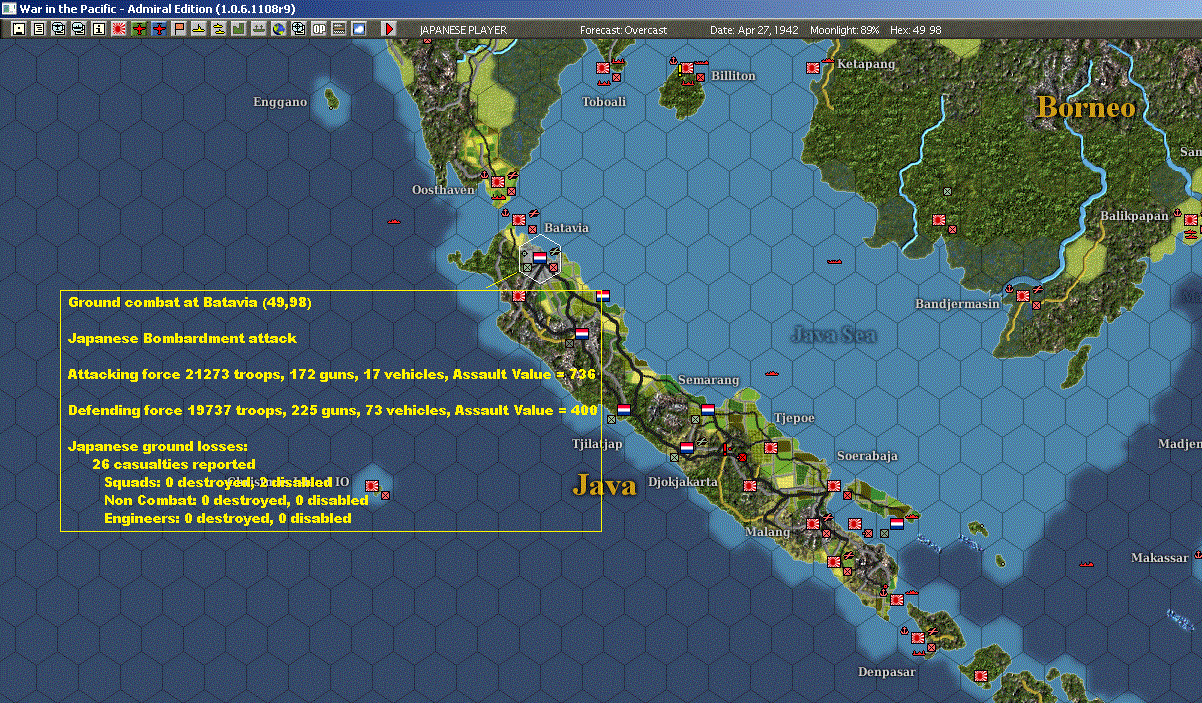Click the rising sun flag toolbar icon
Viewport: 1202px width, 703px height.
pos(118,30)
